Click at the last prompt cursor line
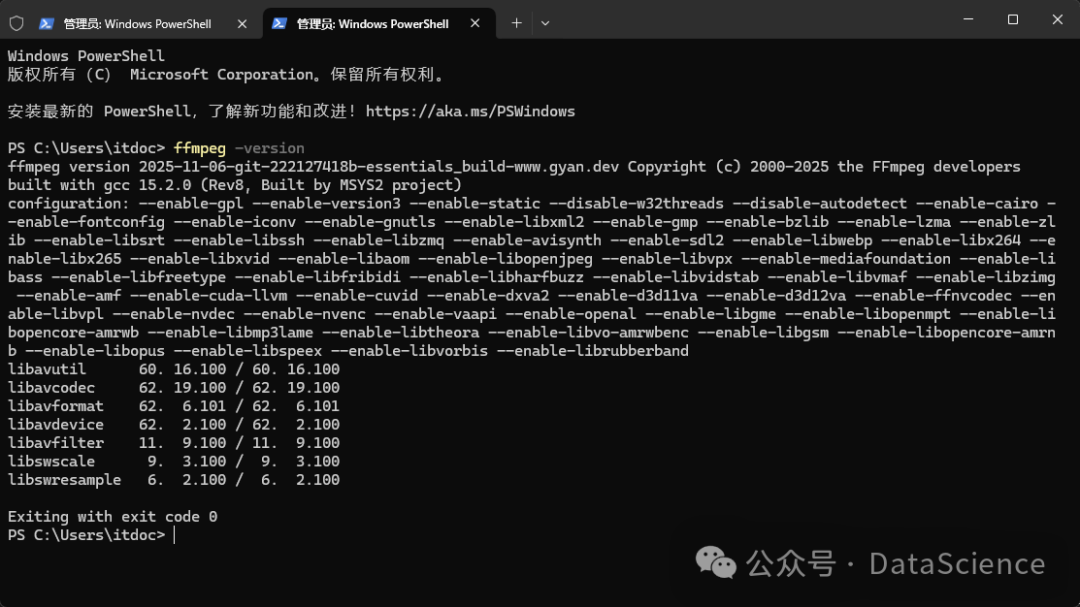Viewport: 1080px width, 607px height. pos(92,535)
